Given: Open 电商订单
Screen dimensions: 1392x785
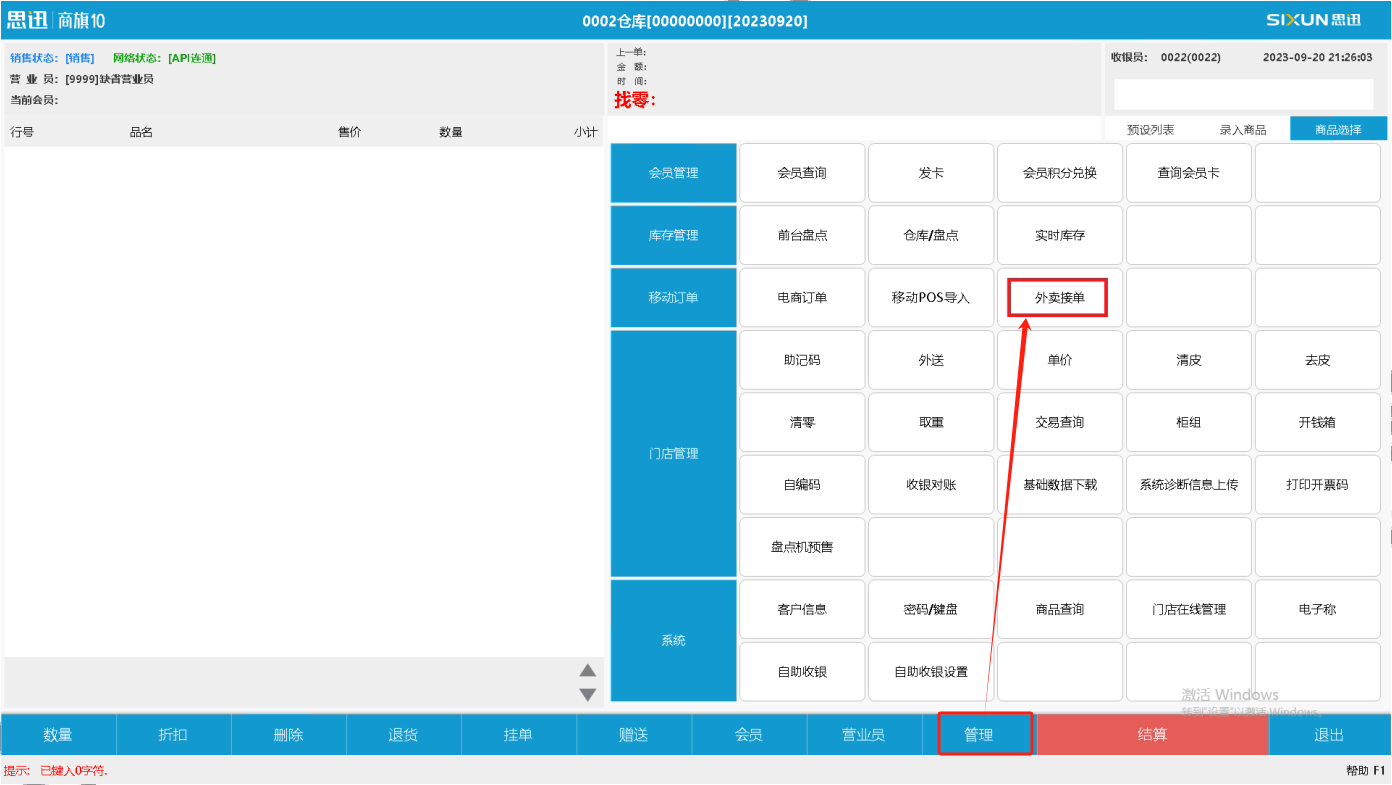Looking at the screenshot, I should pyautogui.click(x=802, y=297).
